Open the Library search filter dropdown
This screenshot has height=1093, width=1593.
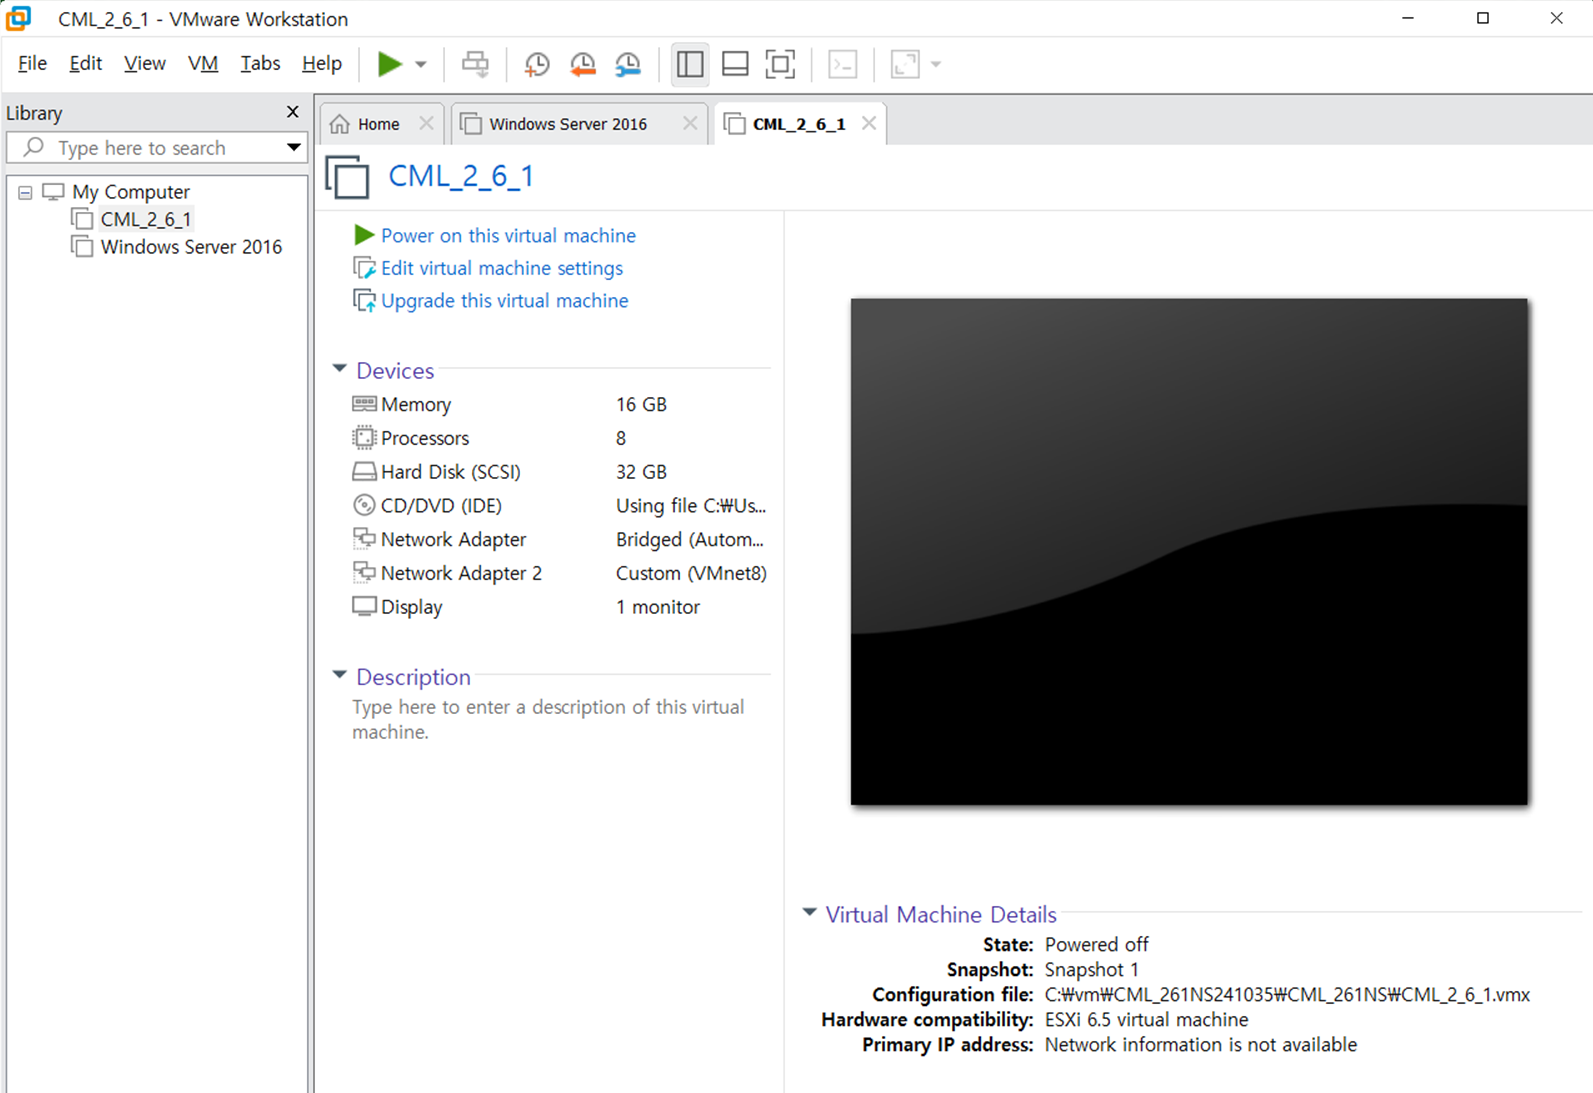coord(293,148)
